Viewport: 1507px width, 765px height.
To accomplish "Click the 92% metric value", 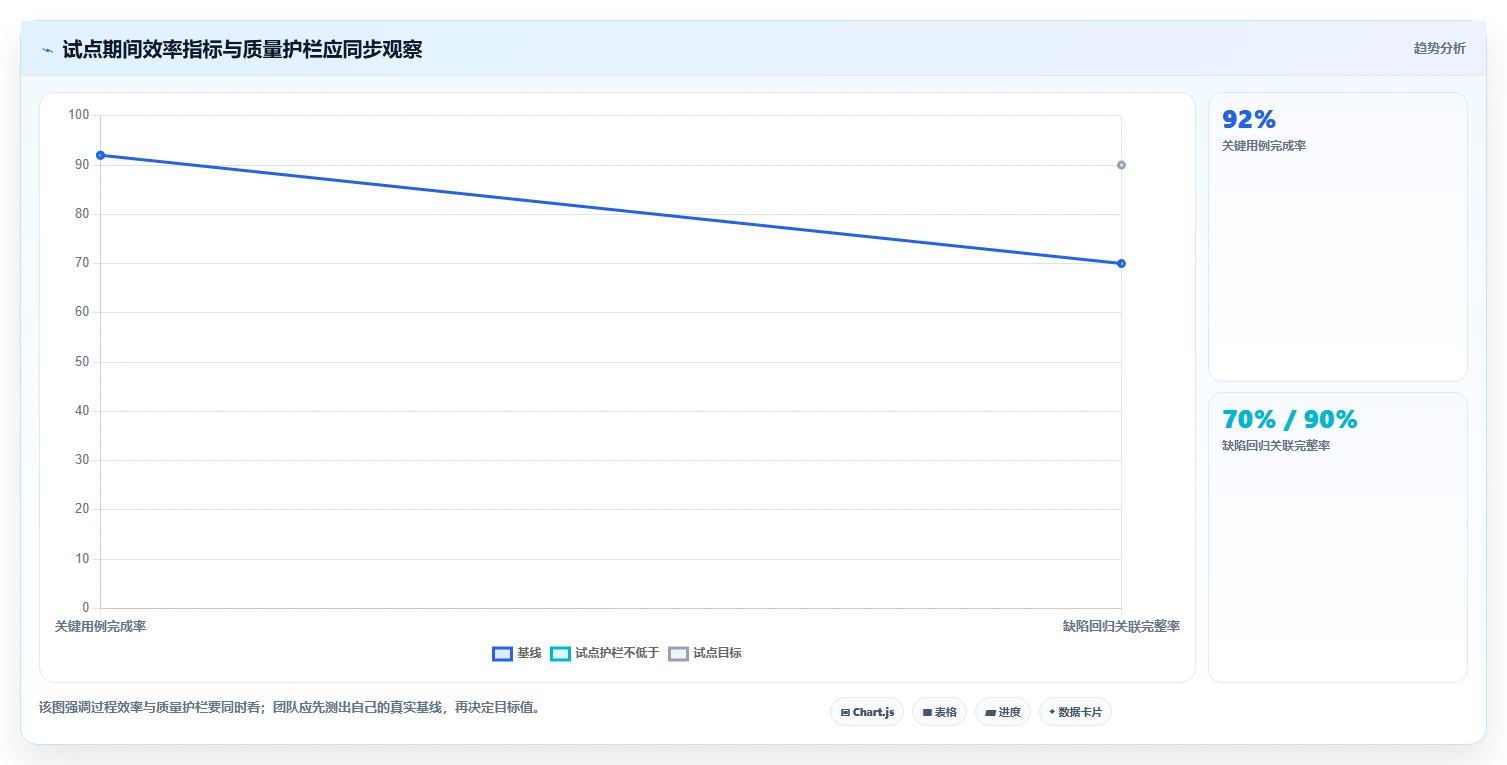I will pyautogui.click(x=1249, y=120).
